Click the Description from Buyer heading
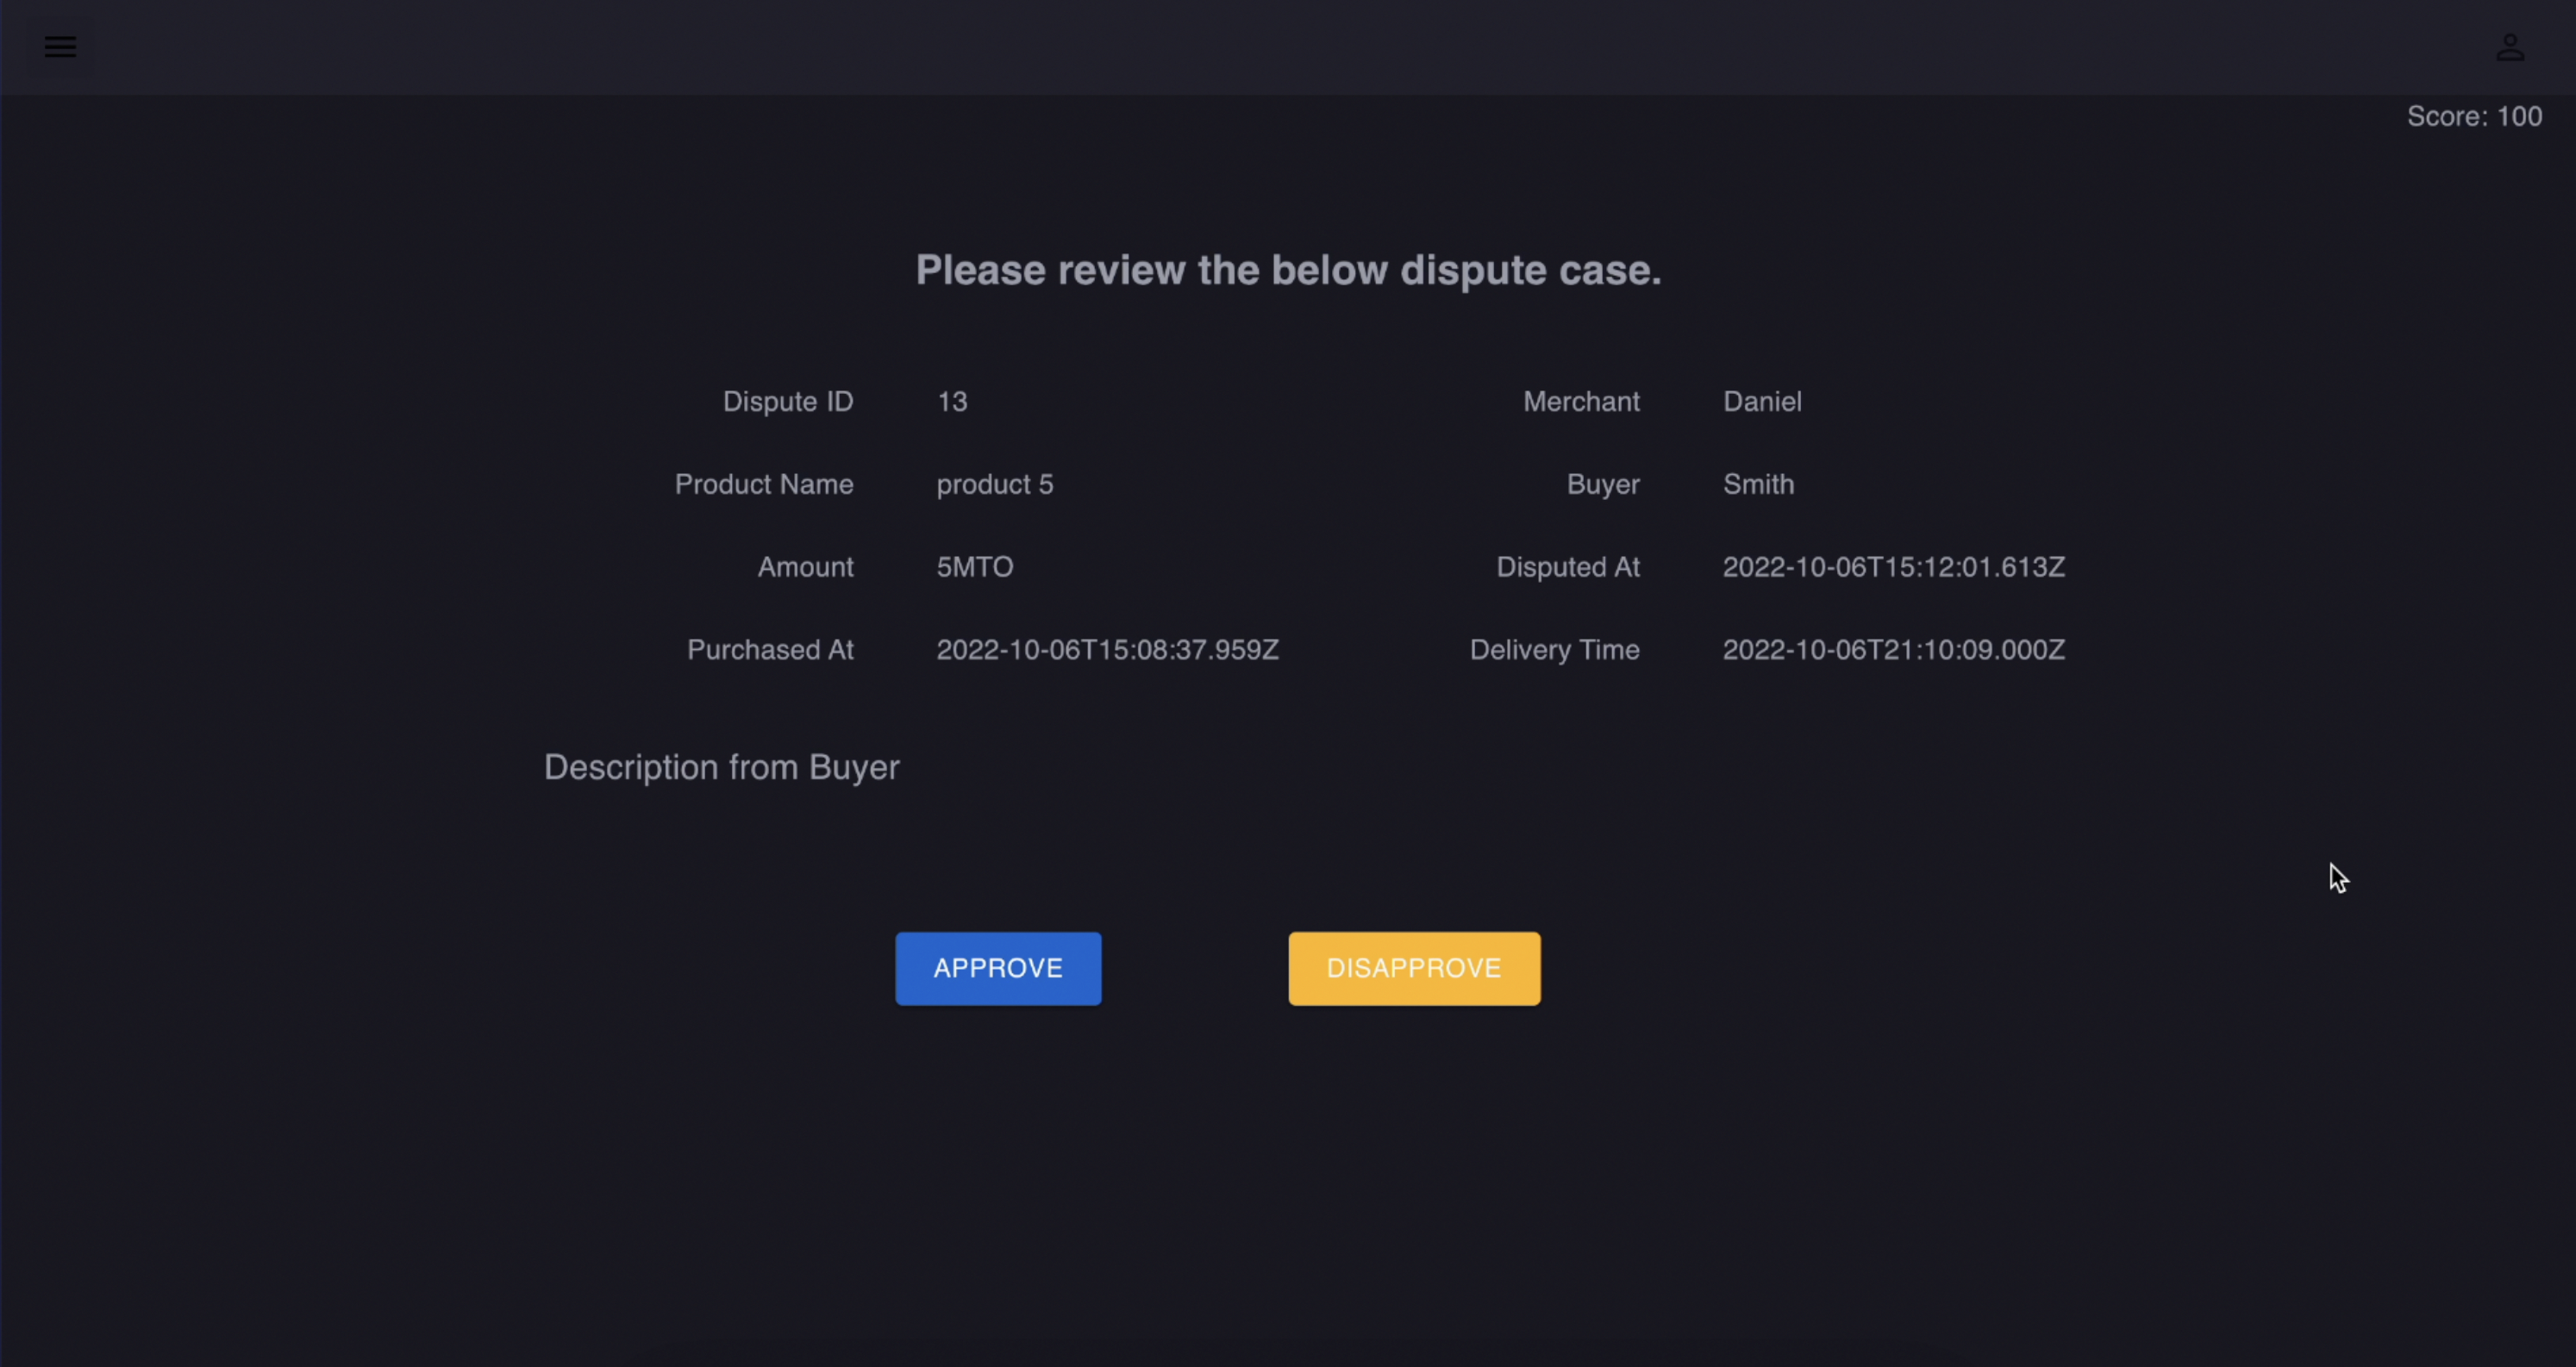This screenshot has height=1367, width=2576. pyautogui.click(x=721, y=767)
